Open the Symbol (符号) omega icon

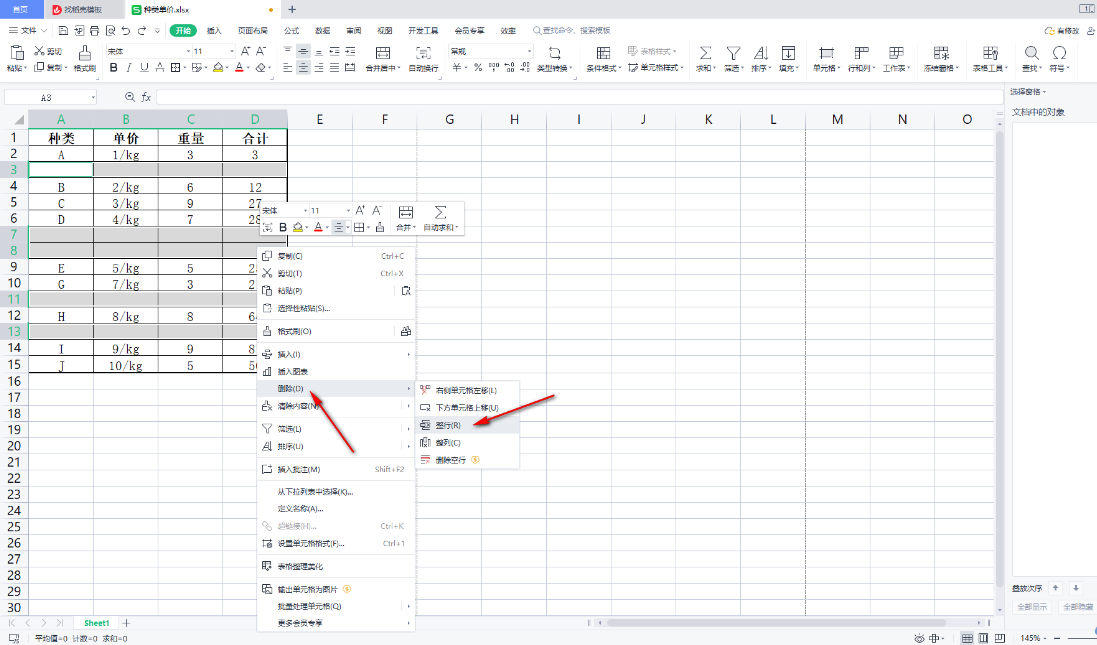click(1059, 53)
